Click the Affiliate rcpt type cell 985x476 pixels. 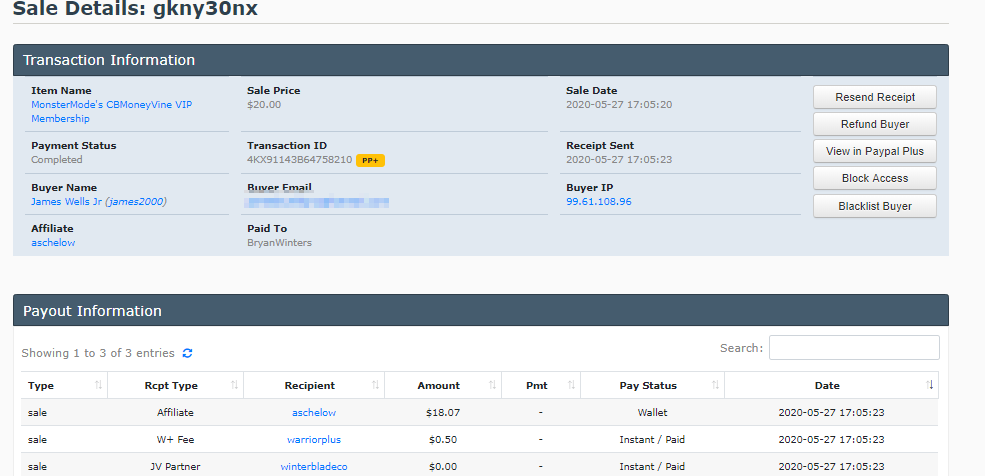tap(175, 413)
